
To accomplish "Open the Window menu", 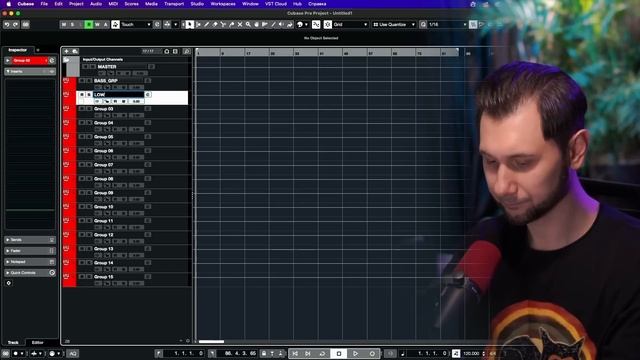I will point(250,4).
